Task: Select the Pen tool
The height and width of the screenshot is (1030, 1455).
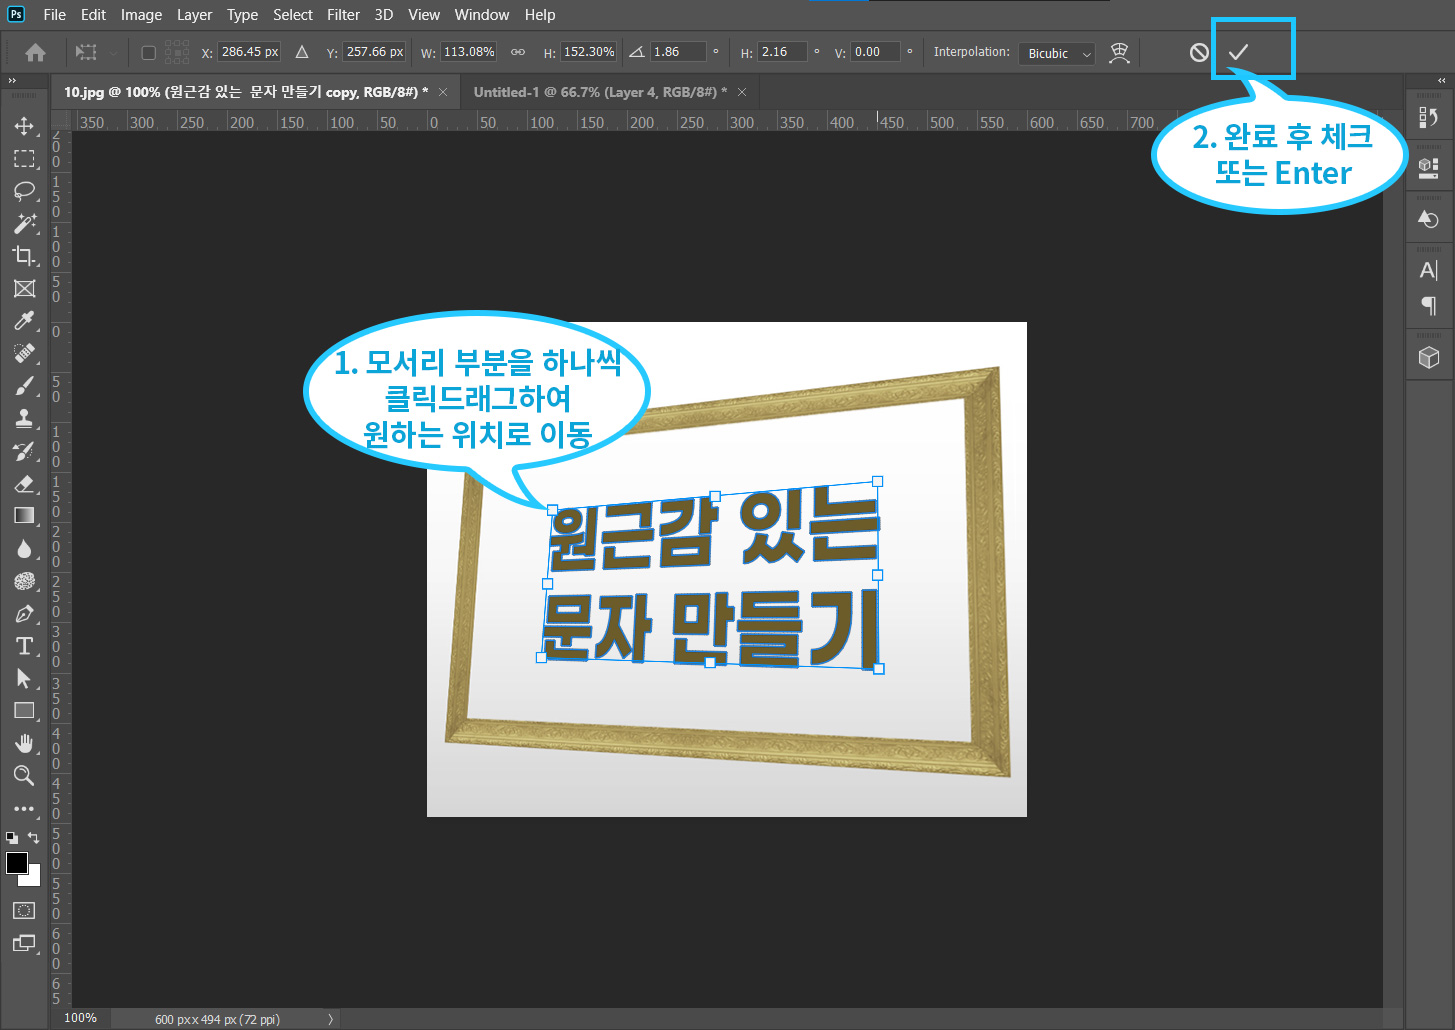Action: (24, 614)
